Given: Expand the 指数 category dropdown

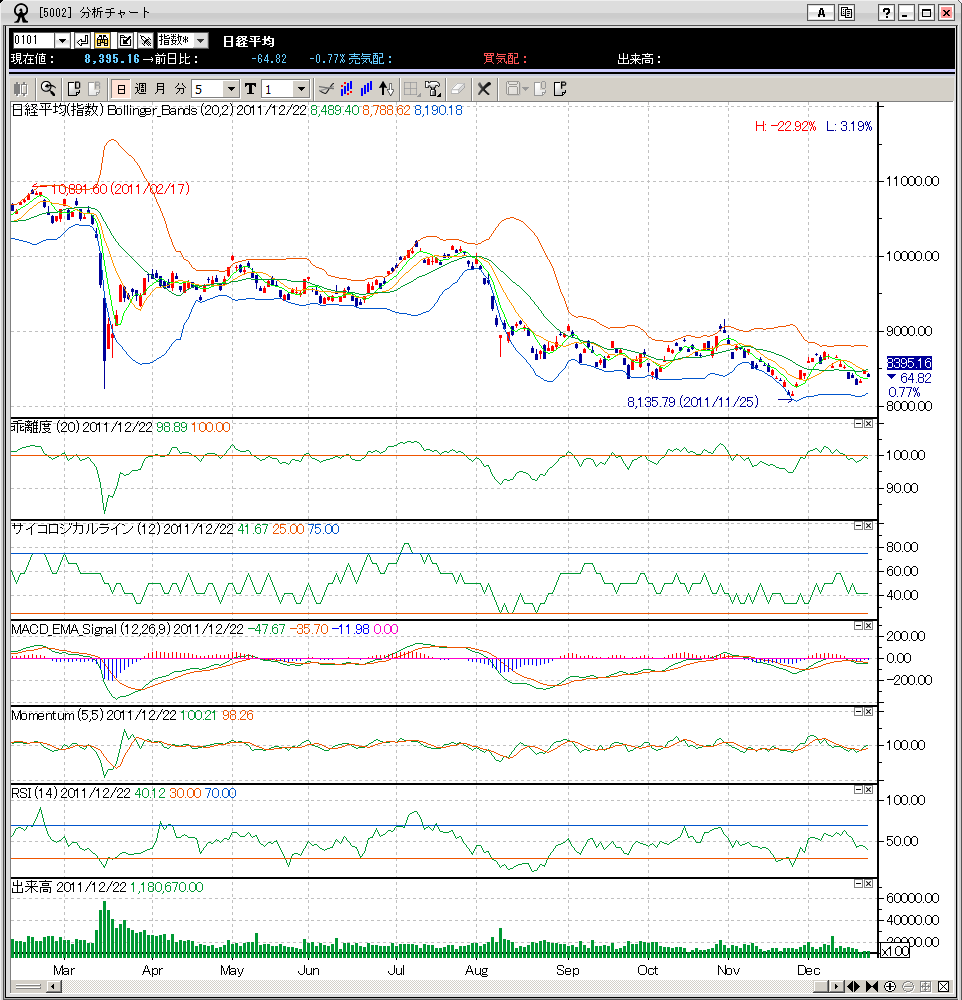Looking at the screenshot, I should [x=200, y=40].
